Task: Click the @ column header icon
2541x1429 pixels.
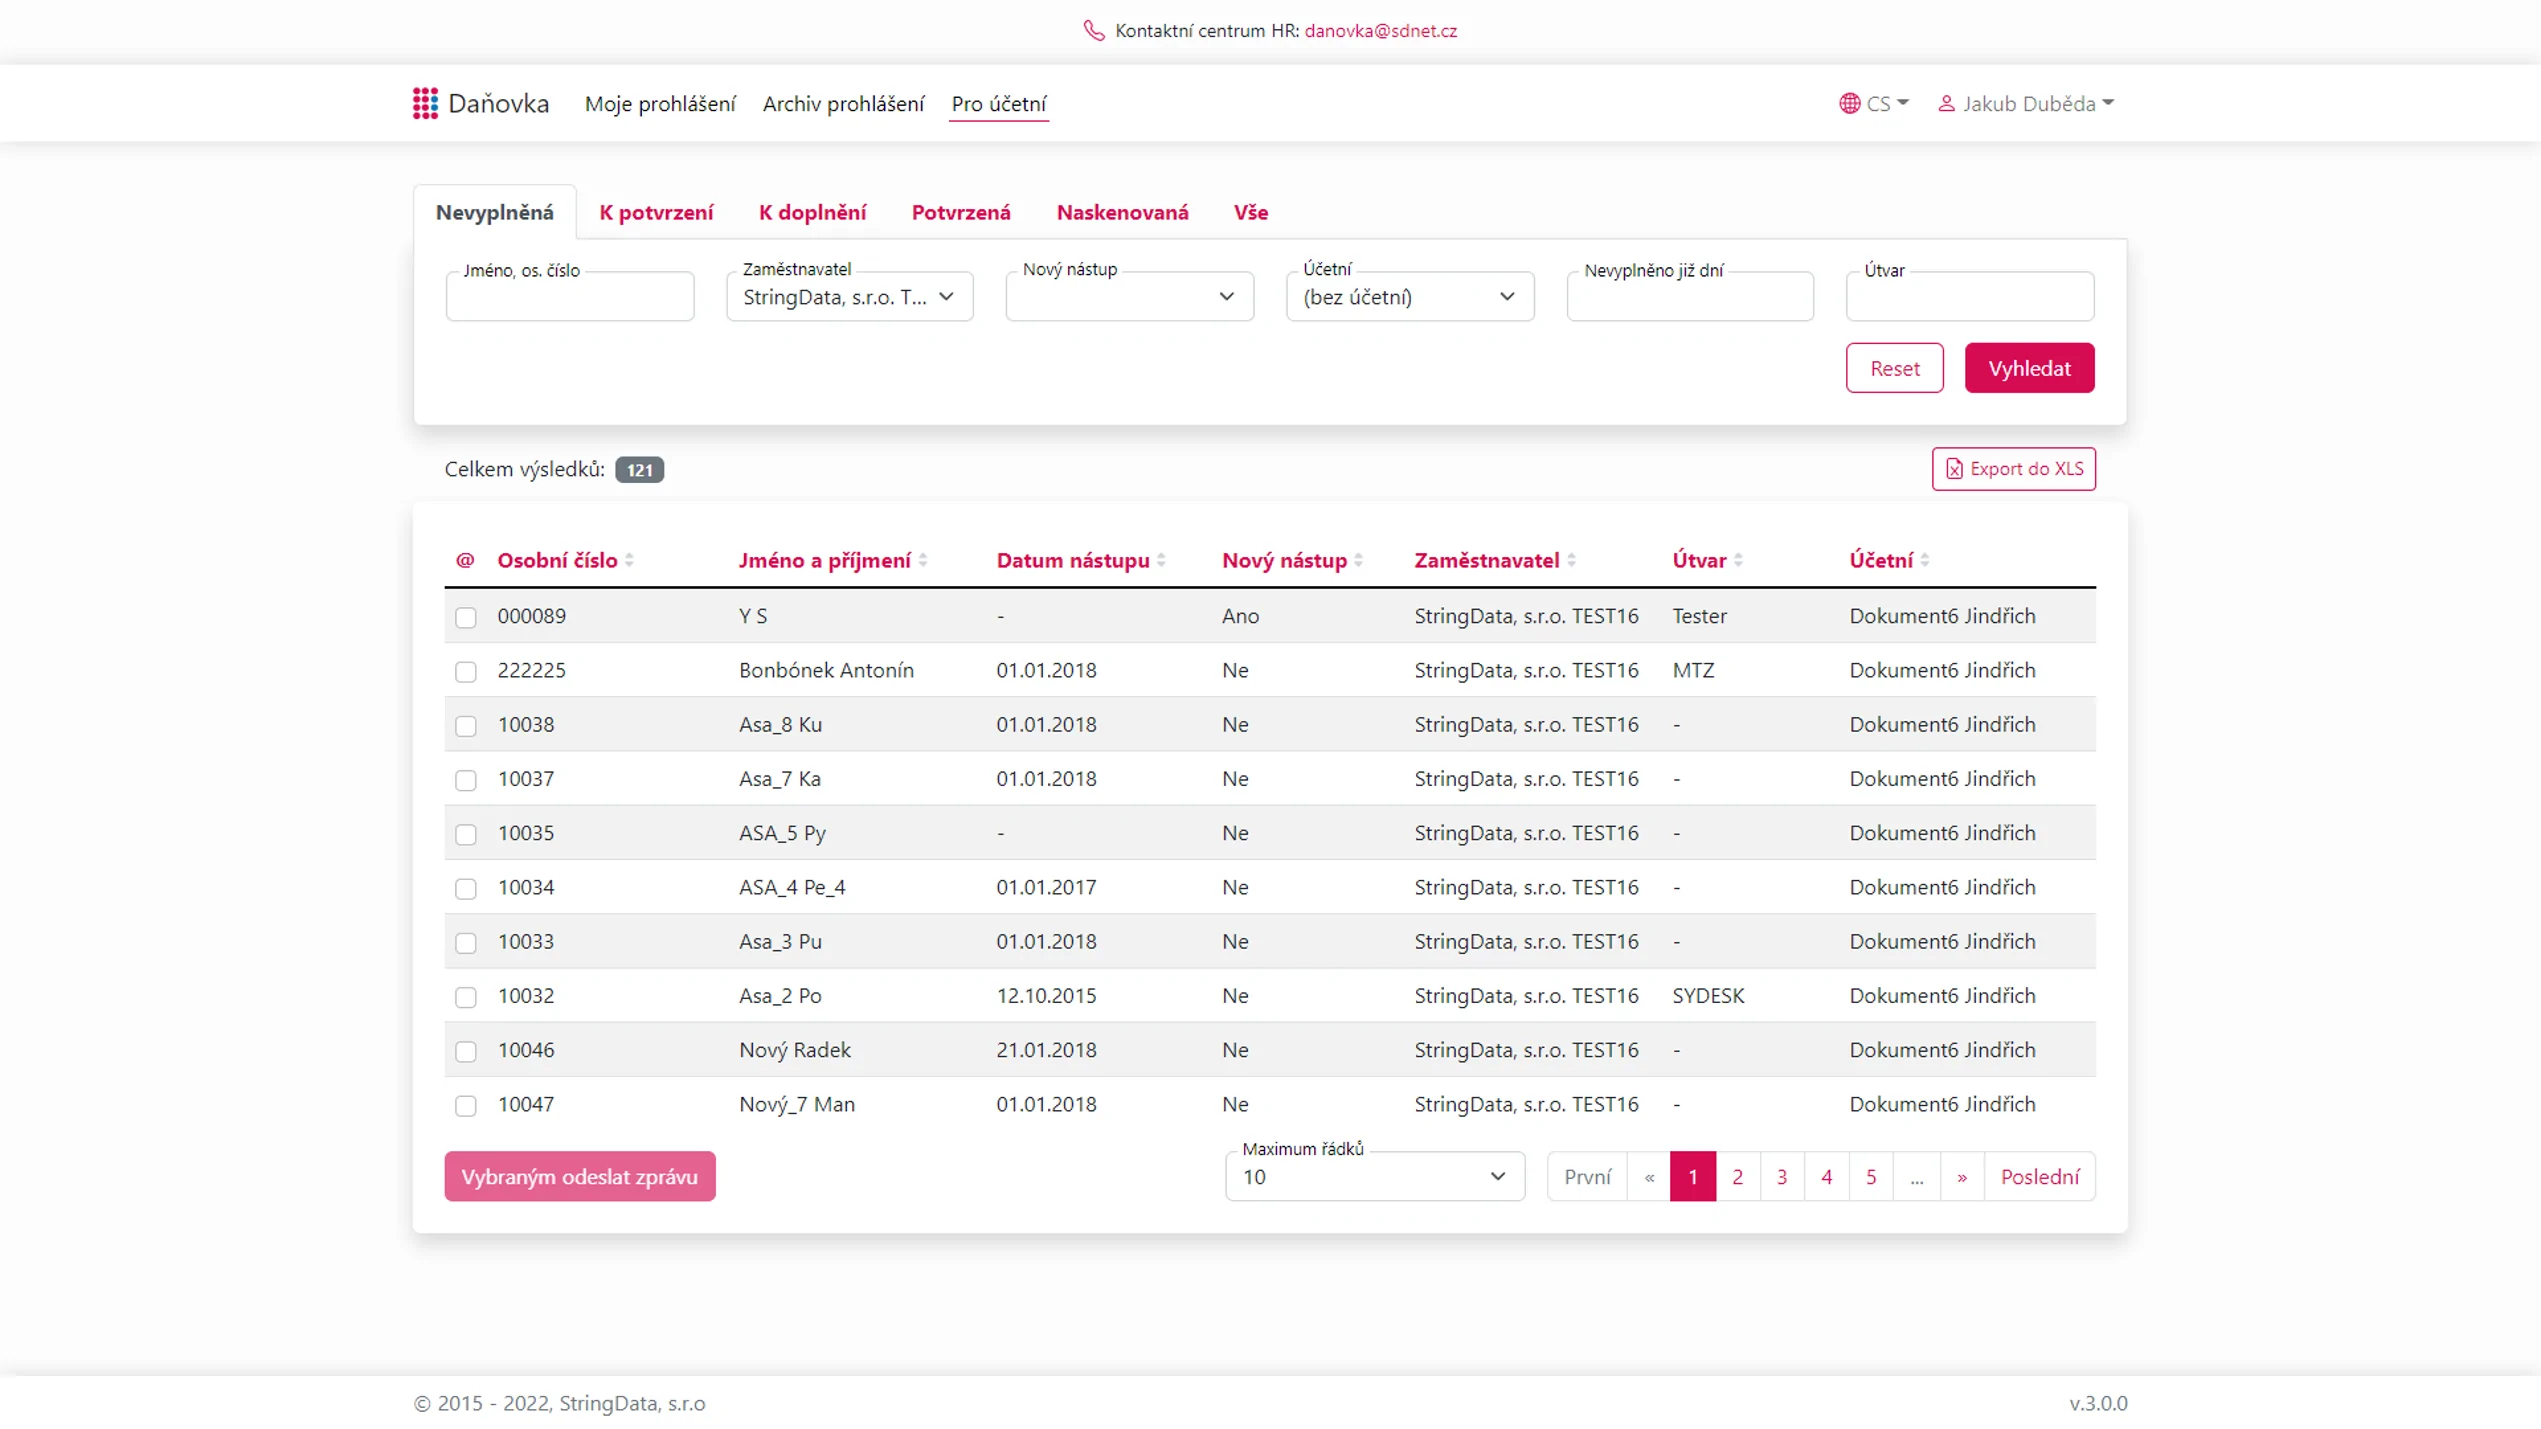Action: (465, 560)
